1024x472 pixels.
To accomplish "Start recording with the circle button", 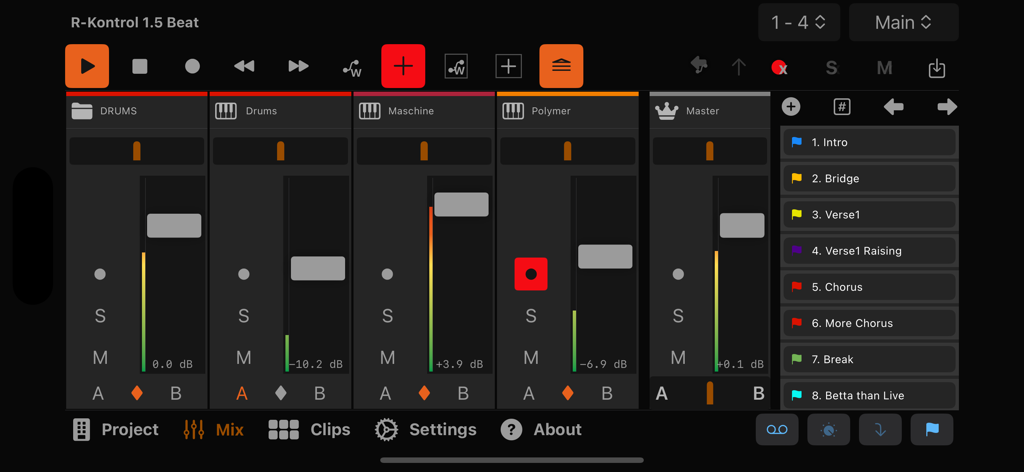I will pos(192,66).
